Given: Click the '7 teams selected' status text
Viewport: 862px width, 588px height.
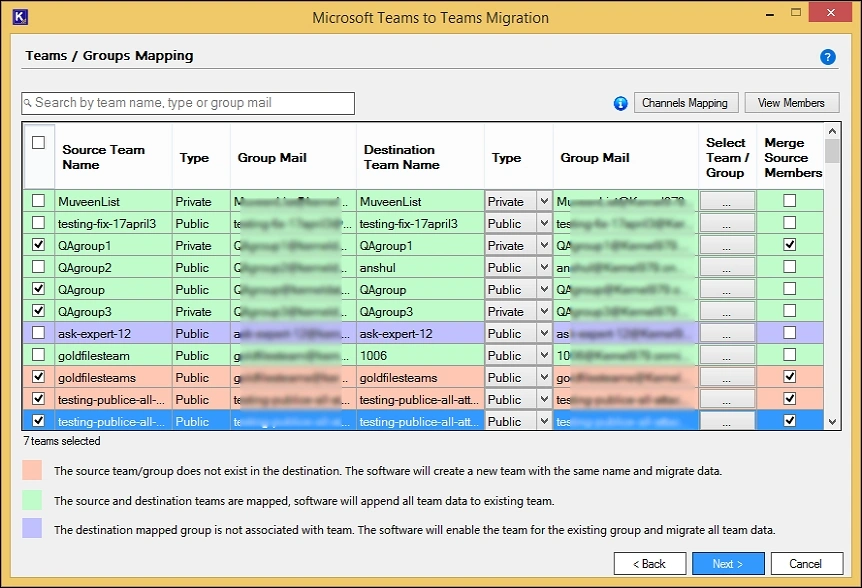Looking at the screenshot, I should click(62, 441).
